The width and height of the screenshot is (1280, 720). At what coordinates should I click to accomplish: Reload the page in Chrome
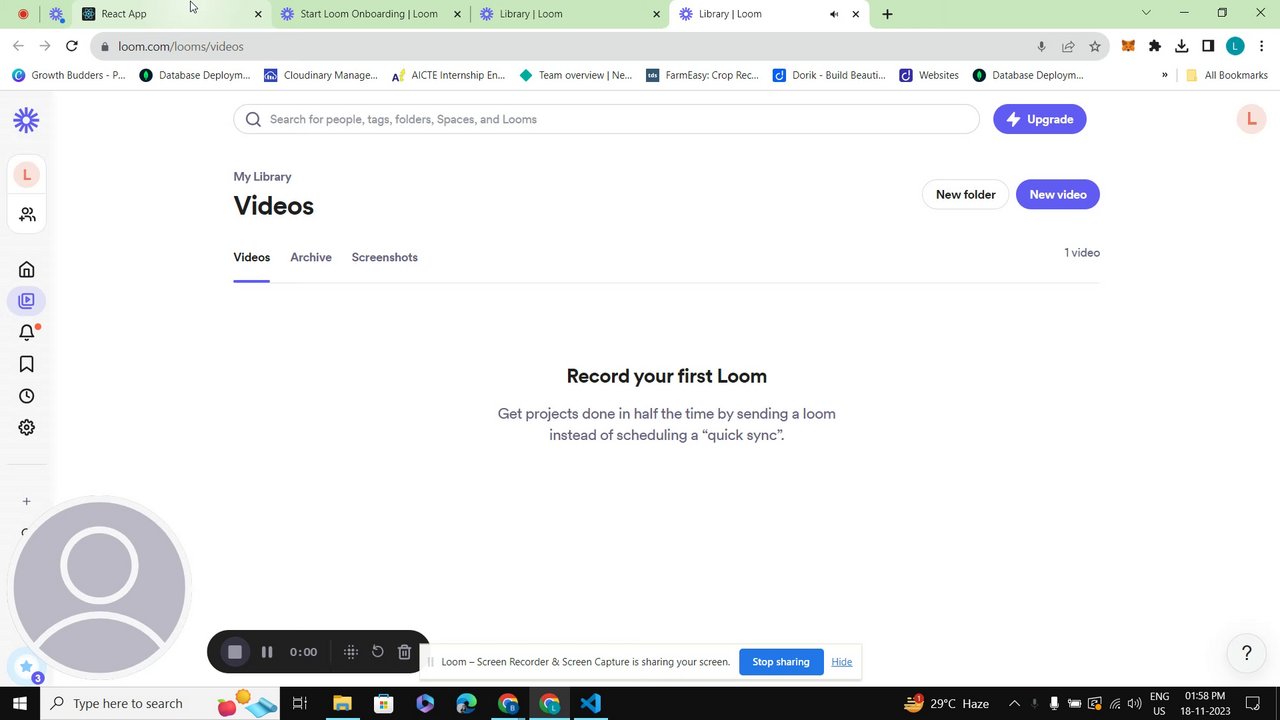click(72, 46)
